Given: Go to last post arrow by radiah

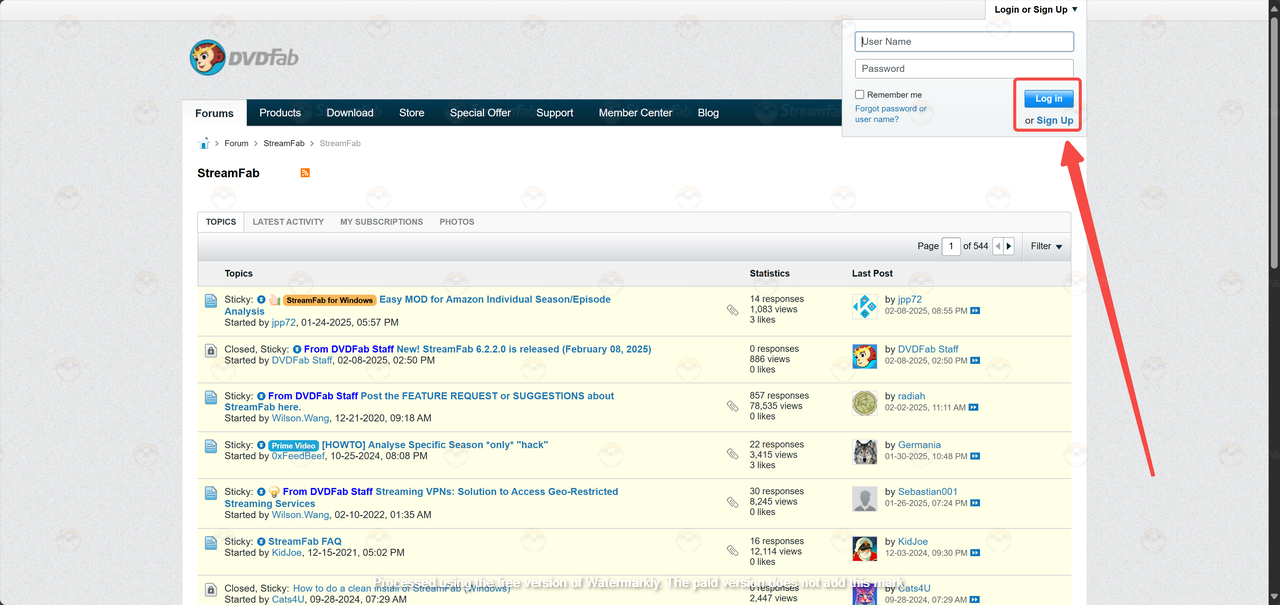Looking at the screenshot, I should coord(973,408).
